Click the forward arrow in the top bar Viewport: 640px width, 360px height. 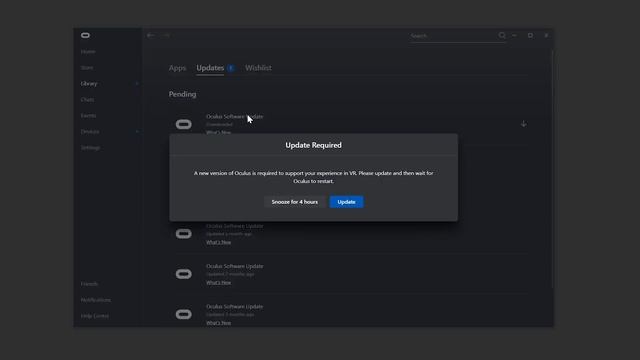coord(165,36)
